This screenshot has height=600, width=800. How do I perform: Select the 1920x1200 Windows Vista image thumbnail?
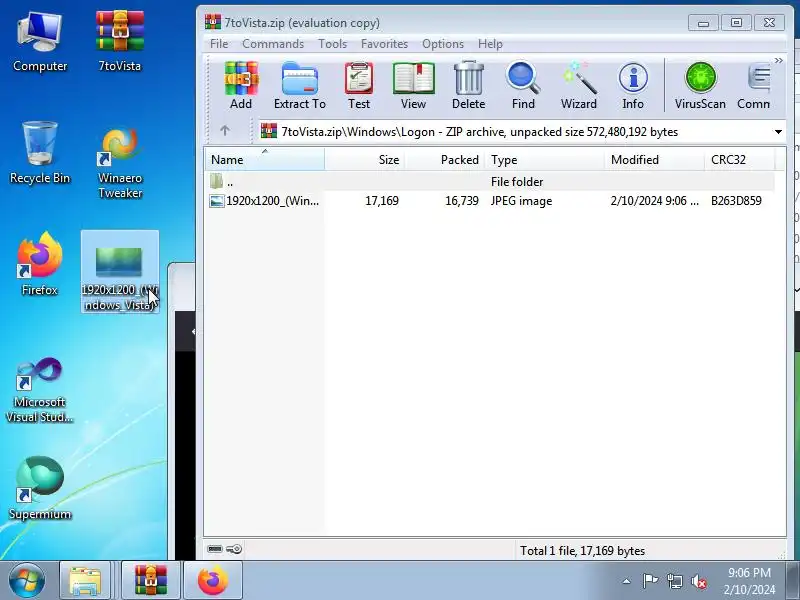click(x=120, y=271)
